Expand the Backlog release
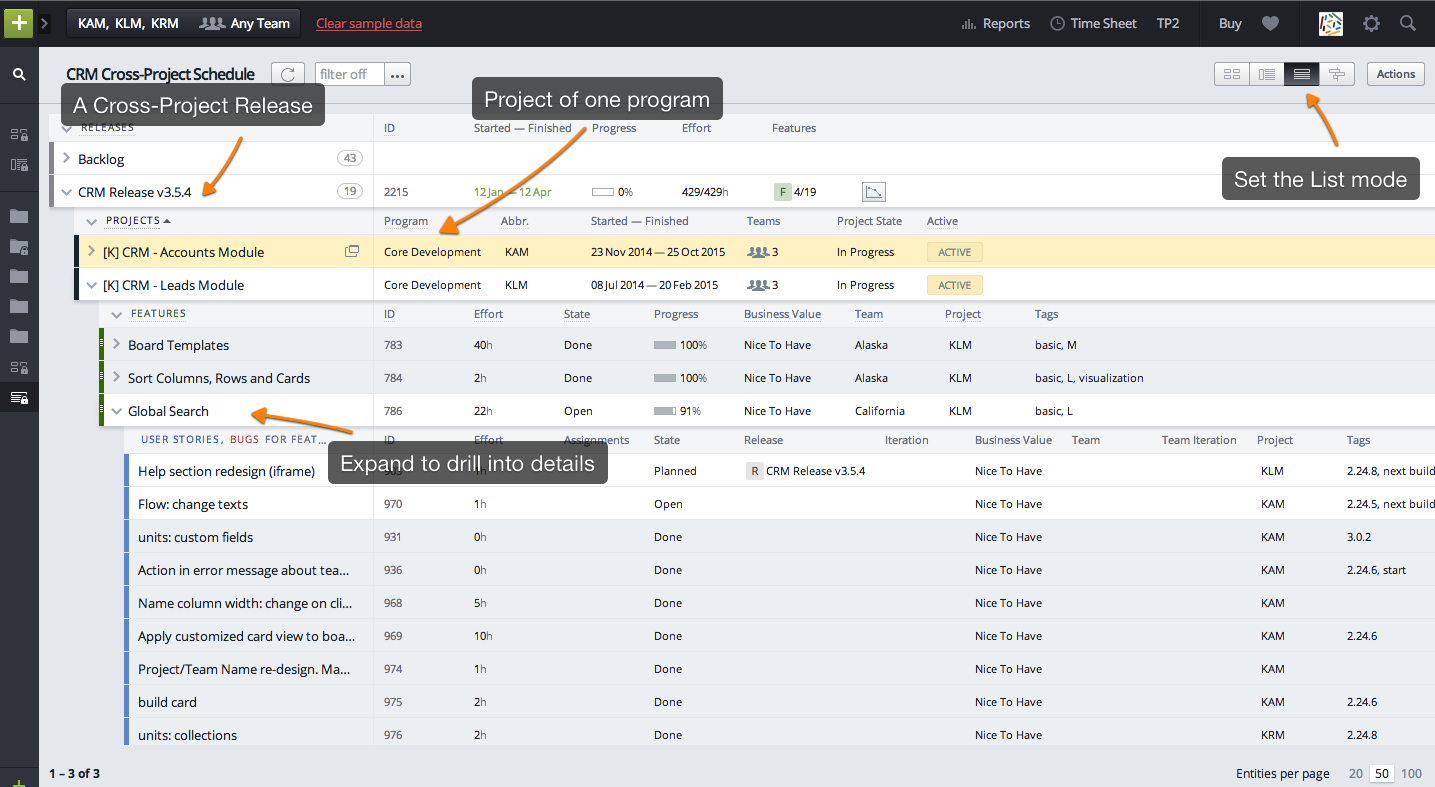This screenshot has width=1435, height=787. coord(66,158)
